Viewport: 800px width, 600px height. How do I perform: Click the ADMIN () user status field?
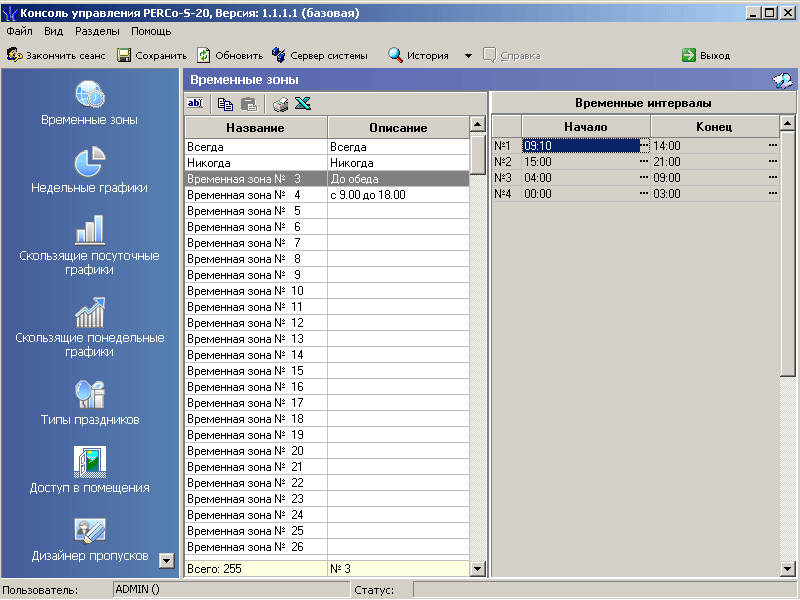tap(231, 589)
